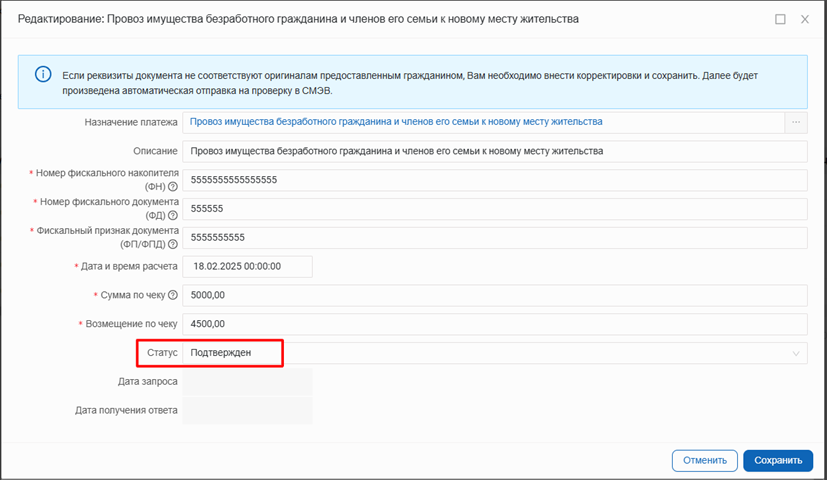The height and width of the screenshot is (480, 827).
Task: Click help icon next to Сумма по чеку
Action: 173,295
